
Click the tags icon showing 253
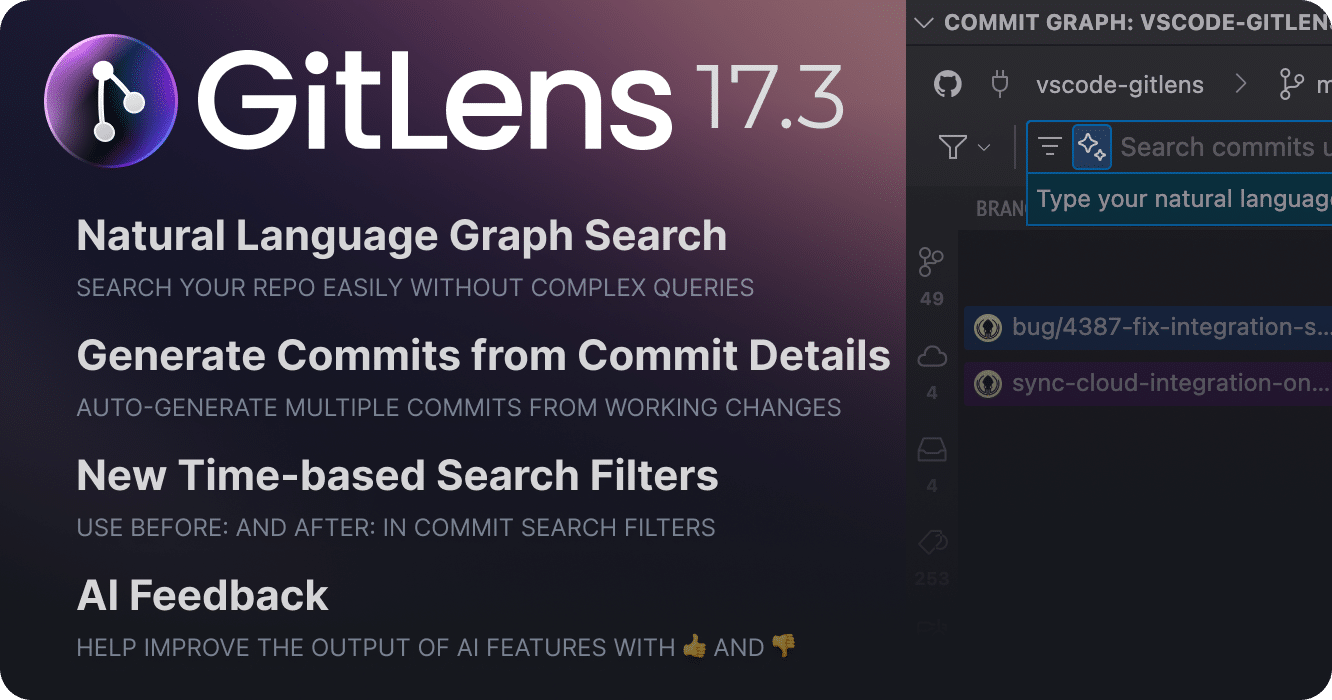click(931, 543)
